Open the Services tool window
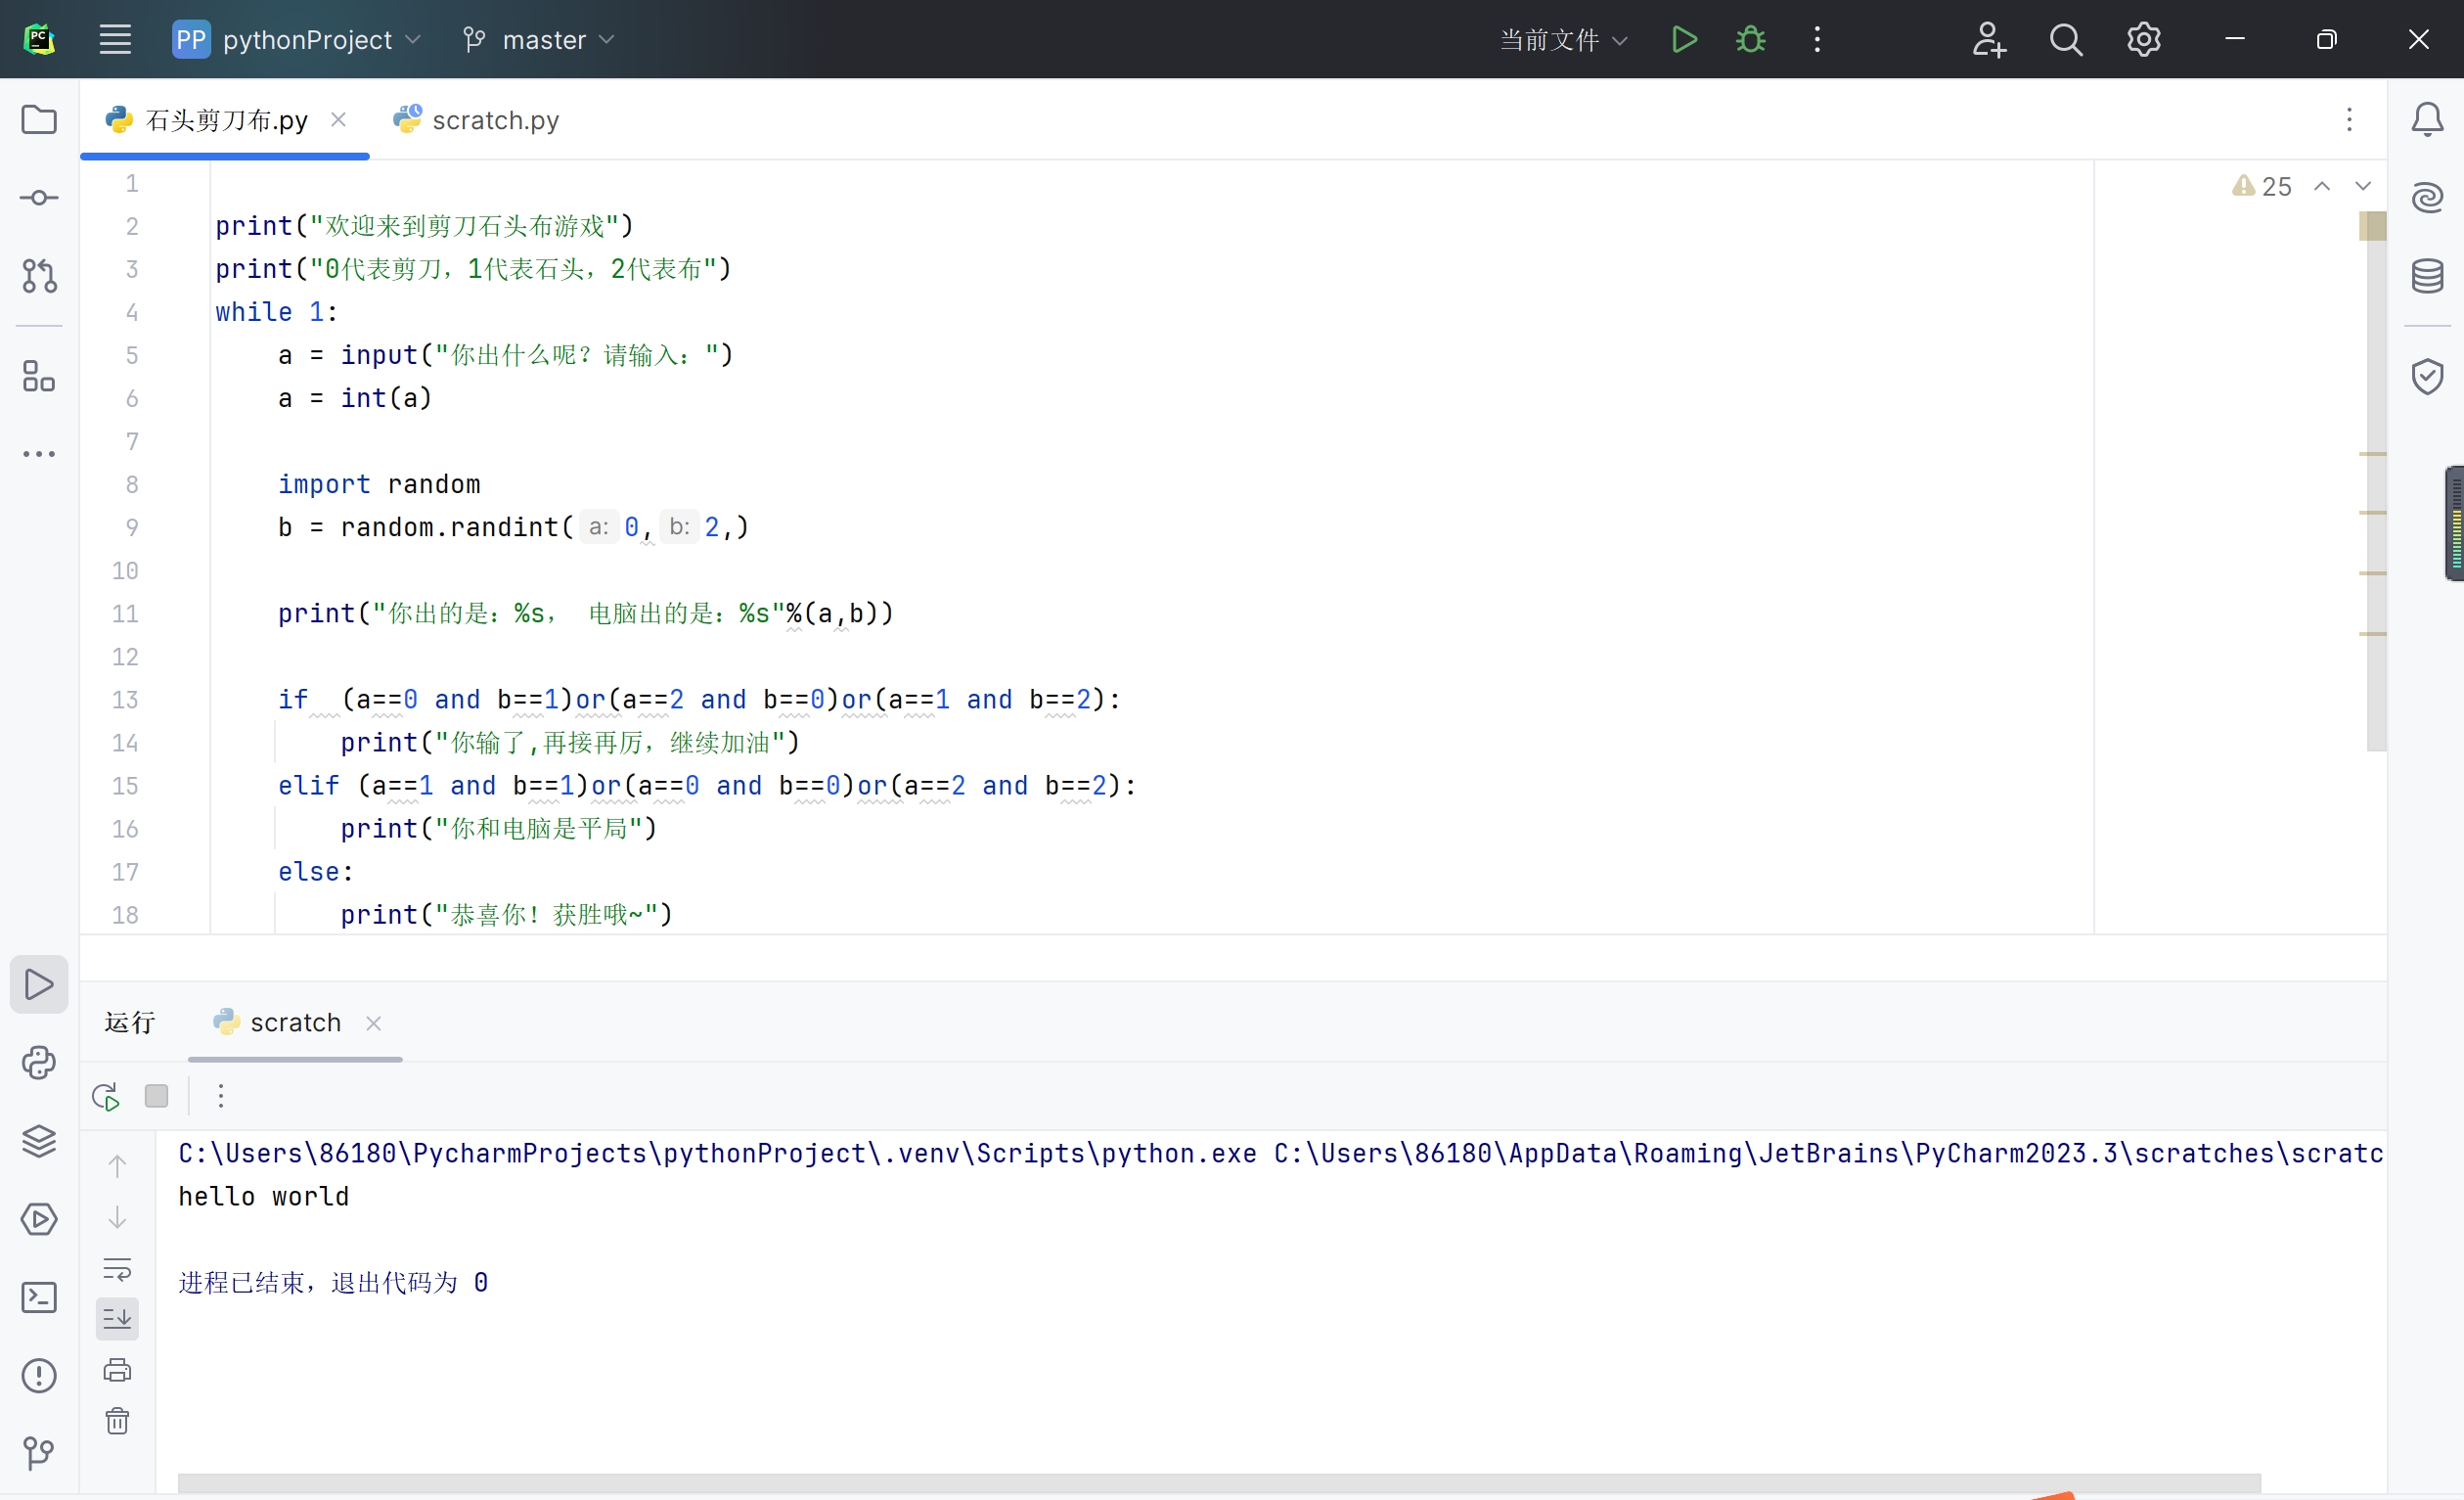The height and width of the screenshot is (1500, 2464). [39, 1219]
